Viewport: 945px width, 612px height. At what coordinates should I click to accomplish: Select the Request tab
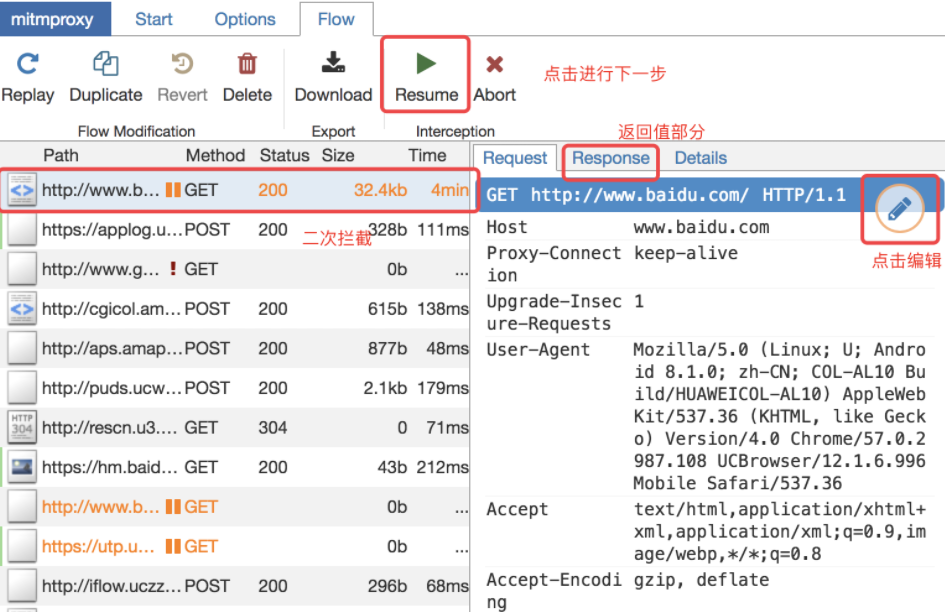(514, 157)
